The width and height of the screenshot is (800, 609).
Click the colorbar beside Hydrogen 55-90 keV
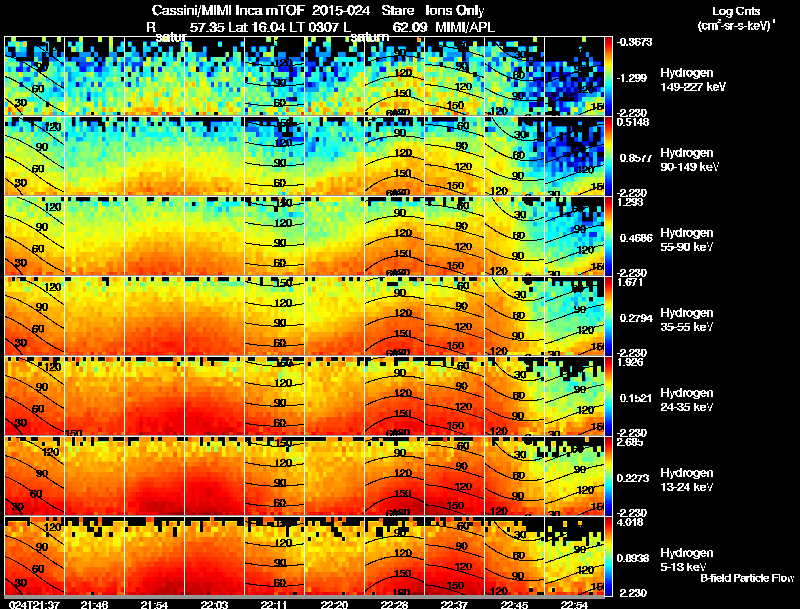point(608,236)
